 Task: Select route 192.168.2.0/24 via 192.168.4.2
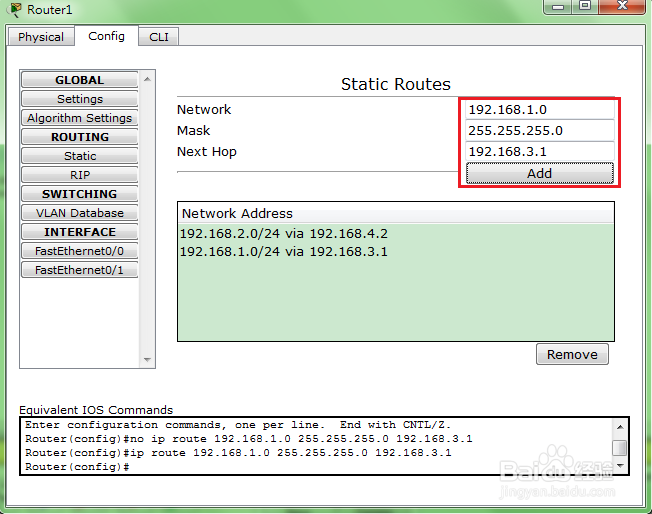tap(396, 234)
